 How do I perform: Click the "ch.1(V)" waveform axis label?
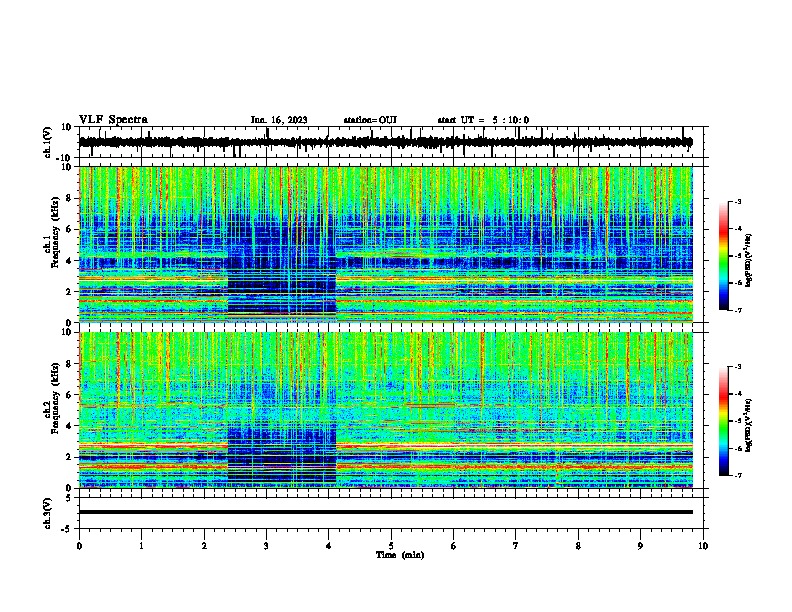coord(48,142)
